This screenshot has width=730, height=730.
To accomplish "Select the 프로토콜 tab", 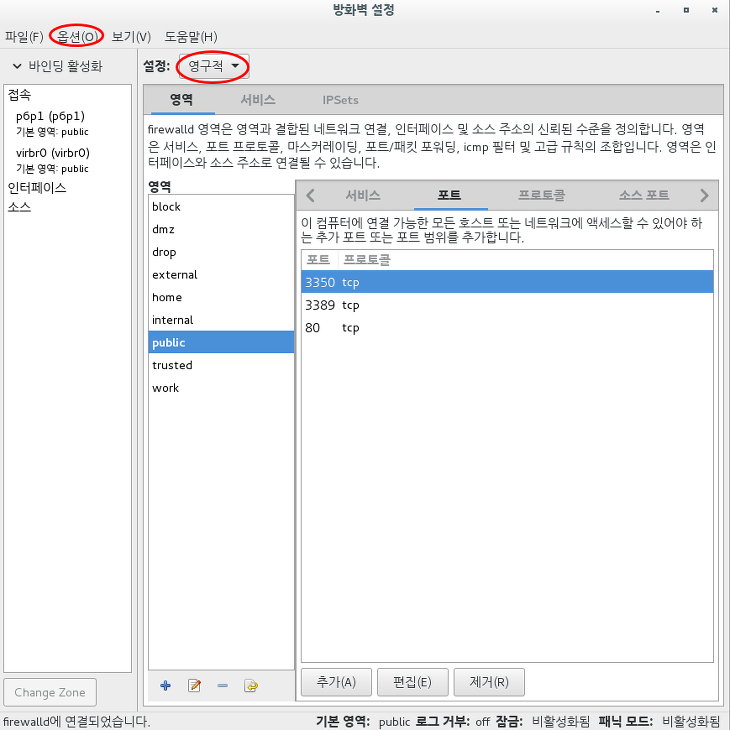I will coord(541,195).
